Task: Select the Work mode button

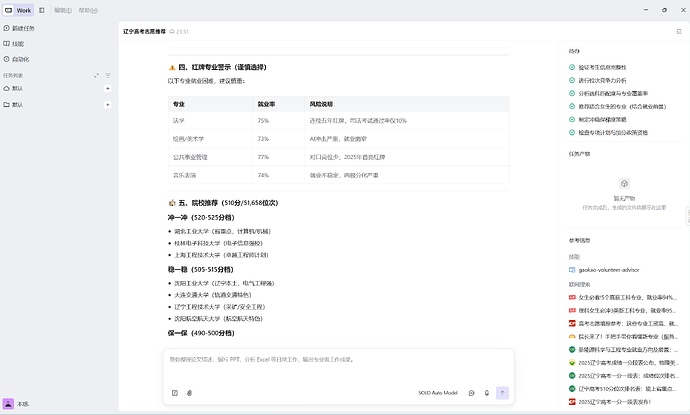Action: (18, 10)
